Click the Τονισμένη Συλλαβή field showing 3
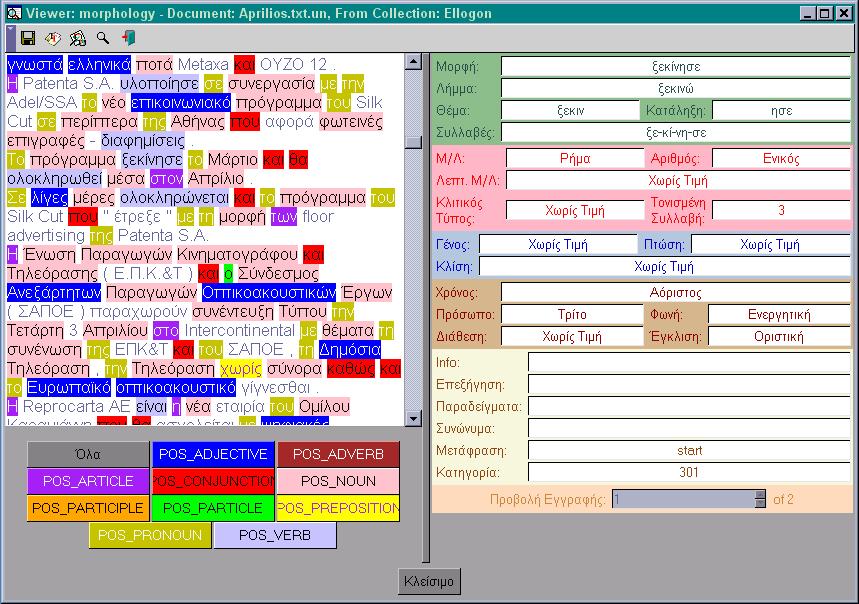 point(781,210)
